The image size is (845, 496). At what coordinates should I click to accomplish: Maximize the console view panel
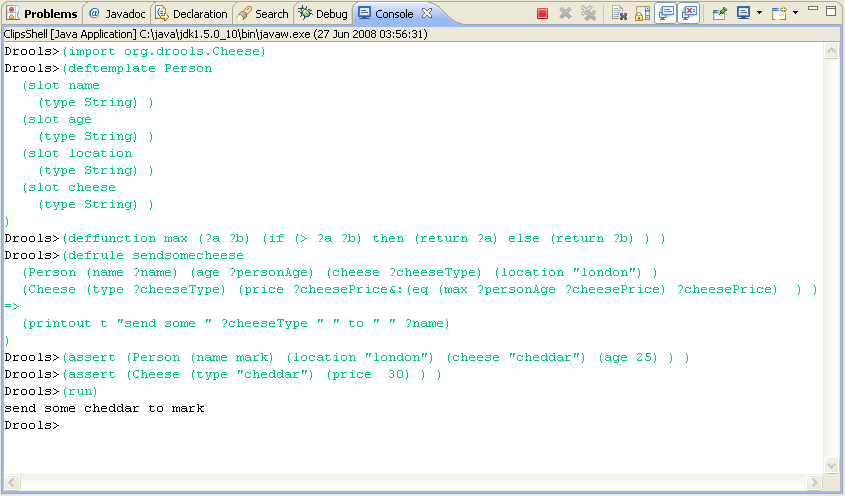point(832,10)
